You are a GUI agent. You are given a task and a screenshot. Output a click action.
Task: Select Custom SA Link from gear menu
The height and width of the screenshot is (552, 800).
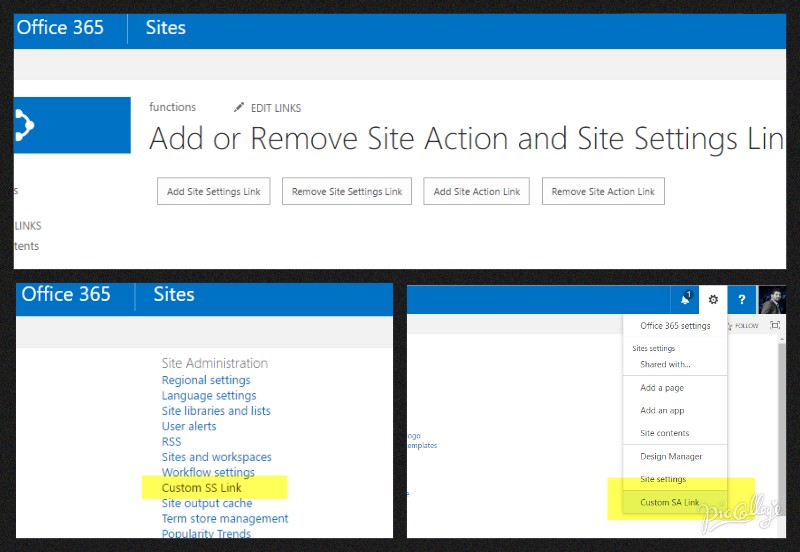(x=669, y=502)
